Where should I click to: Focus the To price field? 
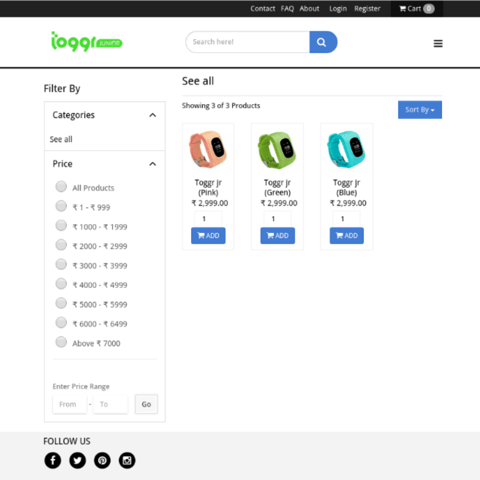pos(110,404)
